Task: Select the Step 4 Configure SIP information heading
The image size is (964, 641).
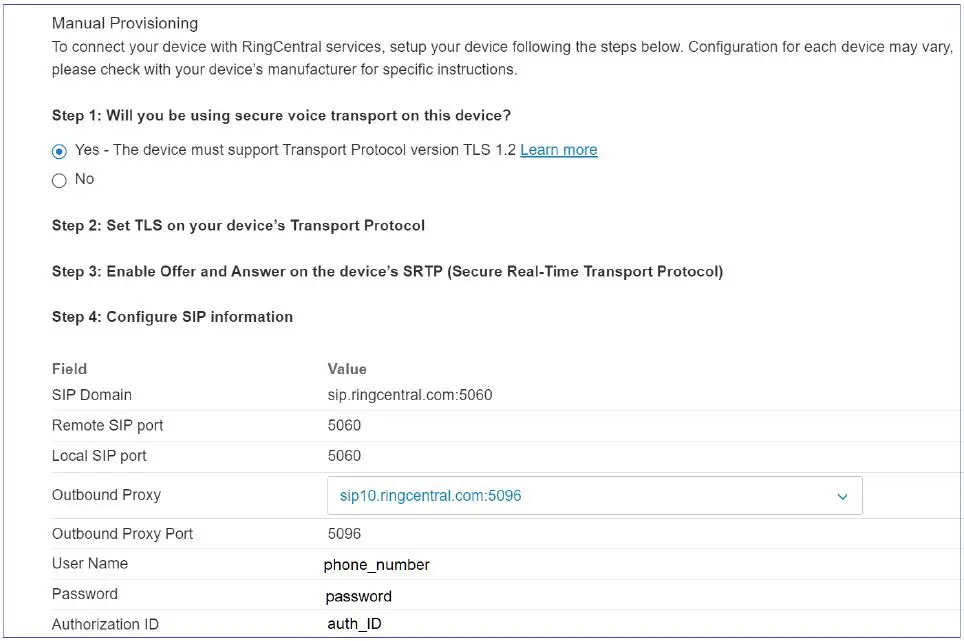Action: coord(171,316)
